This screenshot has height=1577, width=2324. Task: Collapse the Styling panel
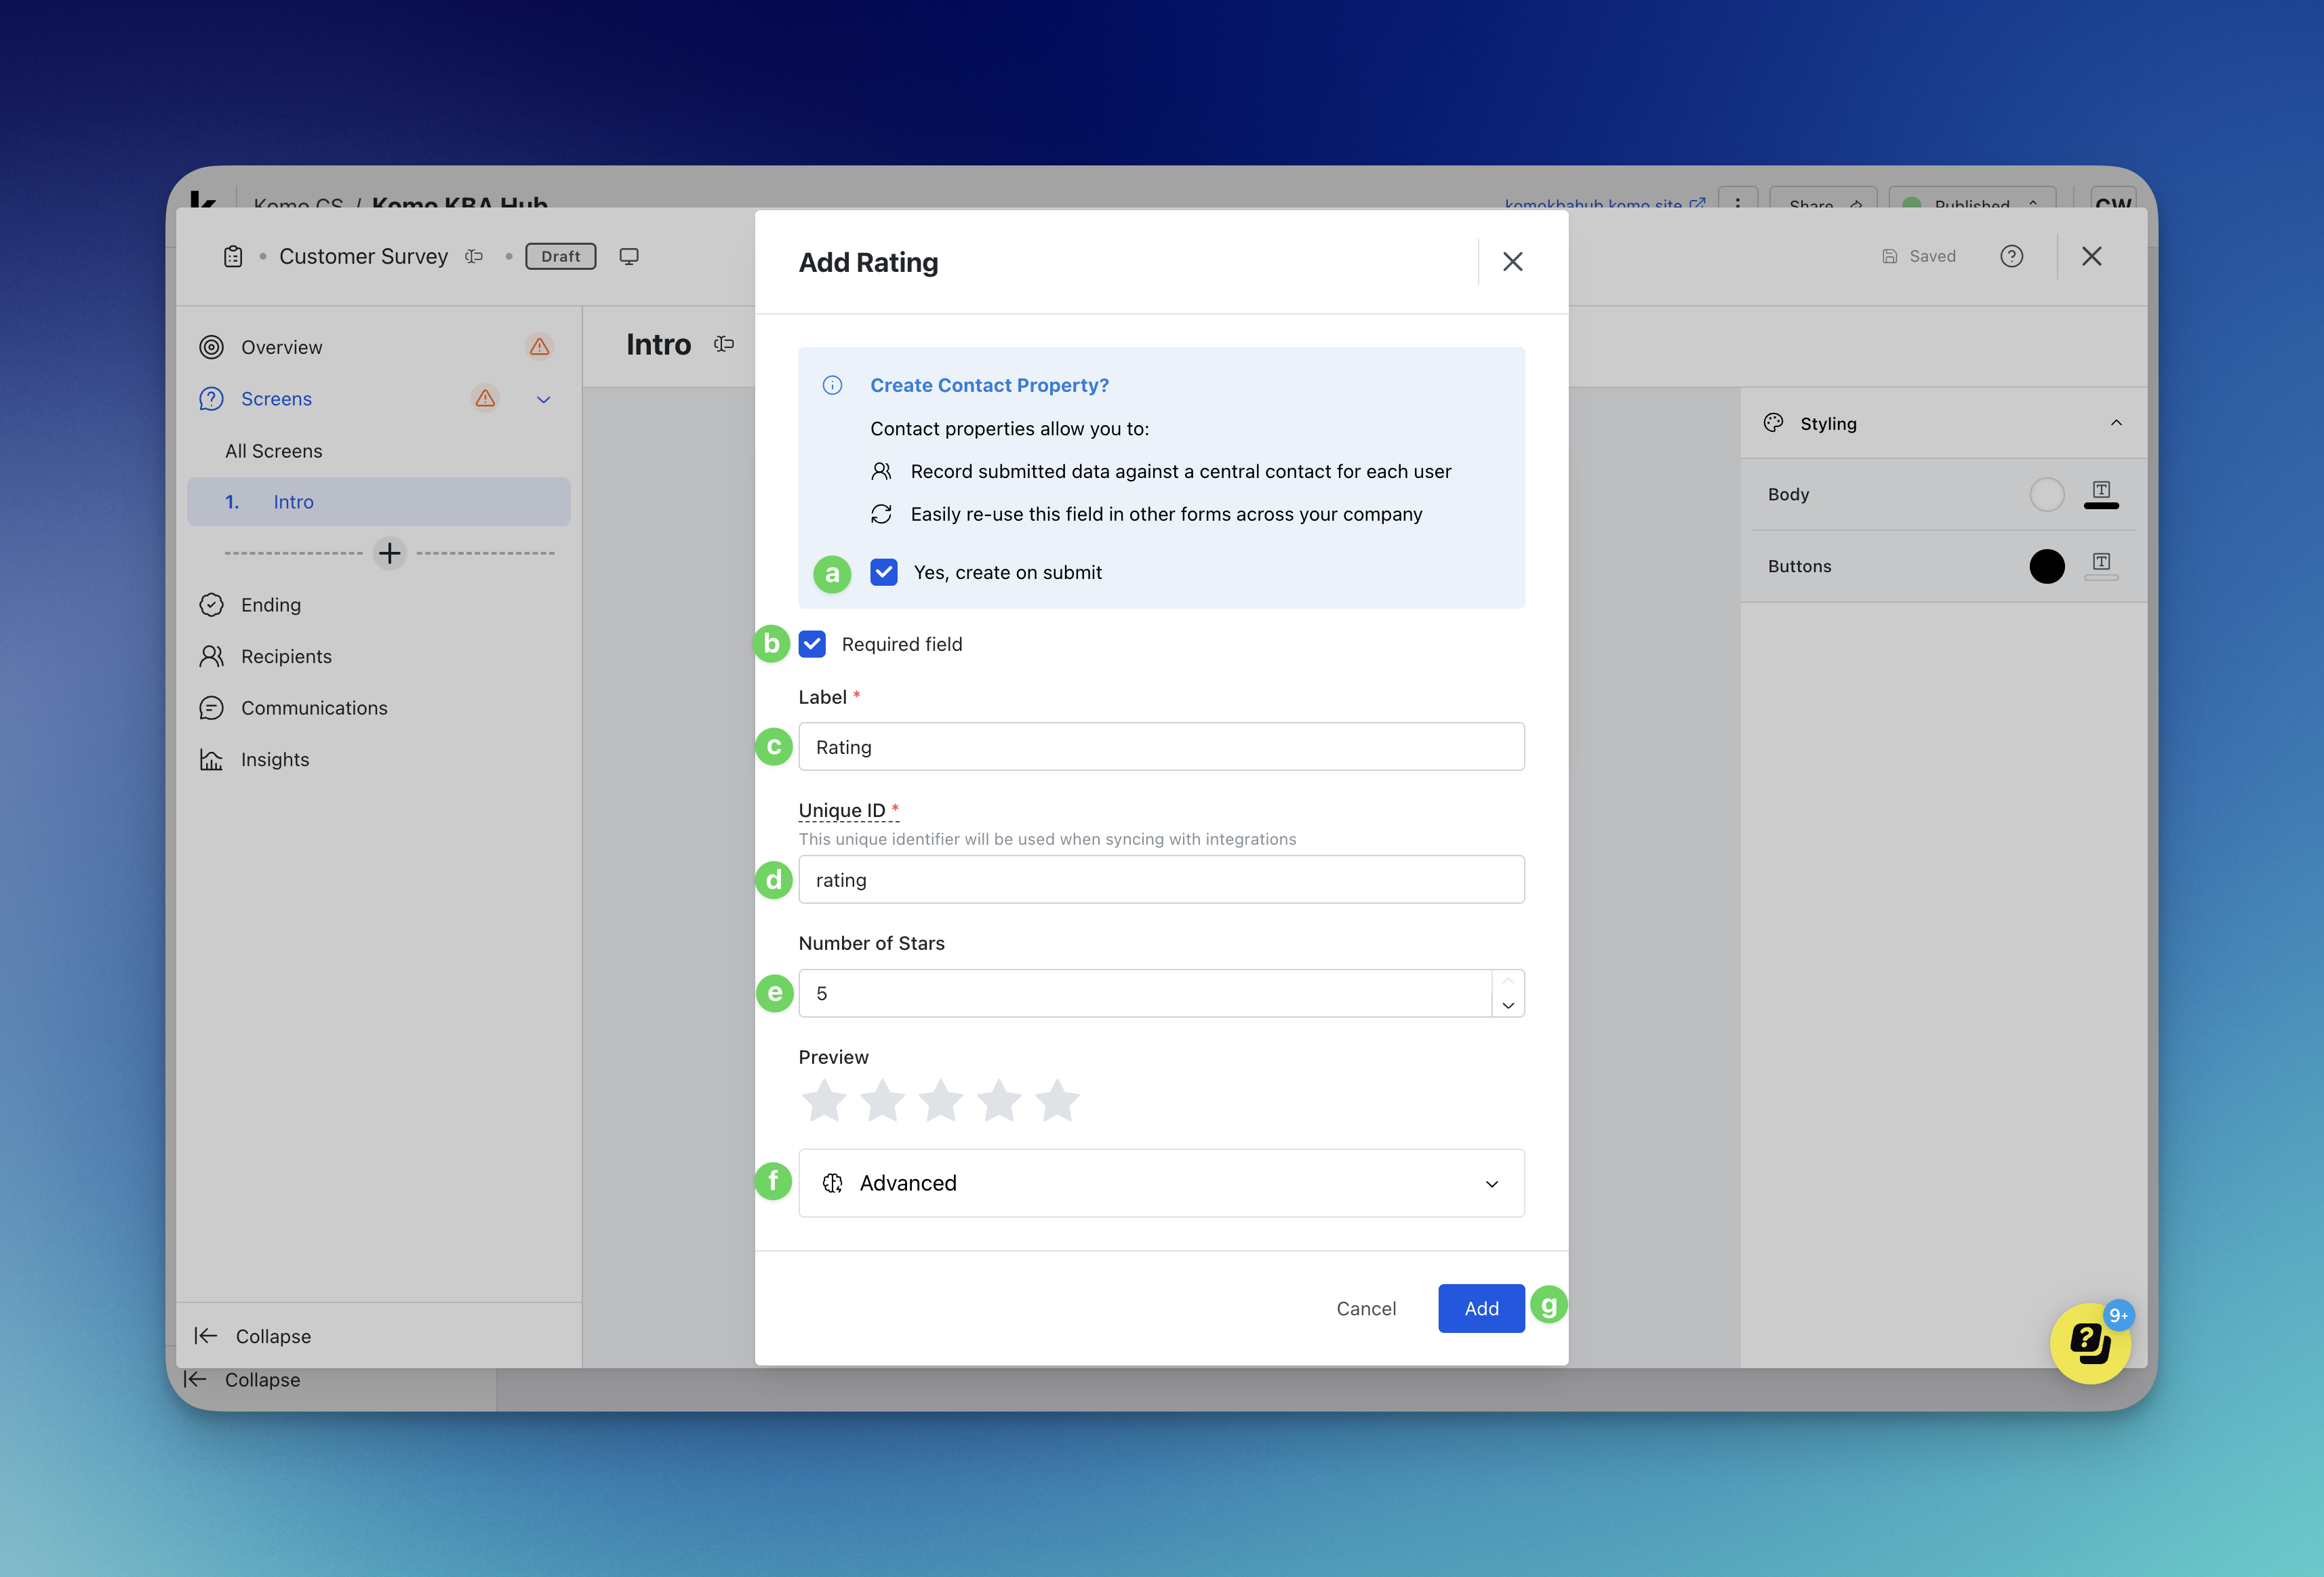point(2116,423)
